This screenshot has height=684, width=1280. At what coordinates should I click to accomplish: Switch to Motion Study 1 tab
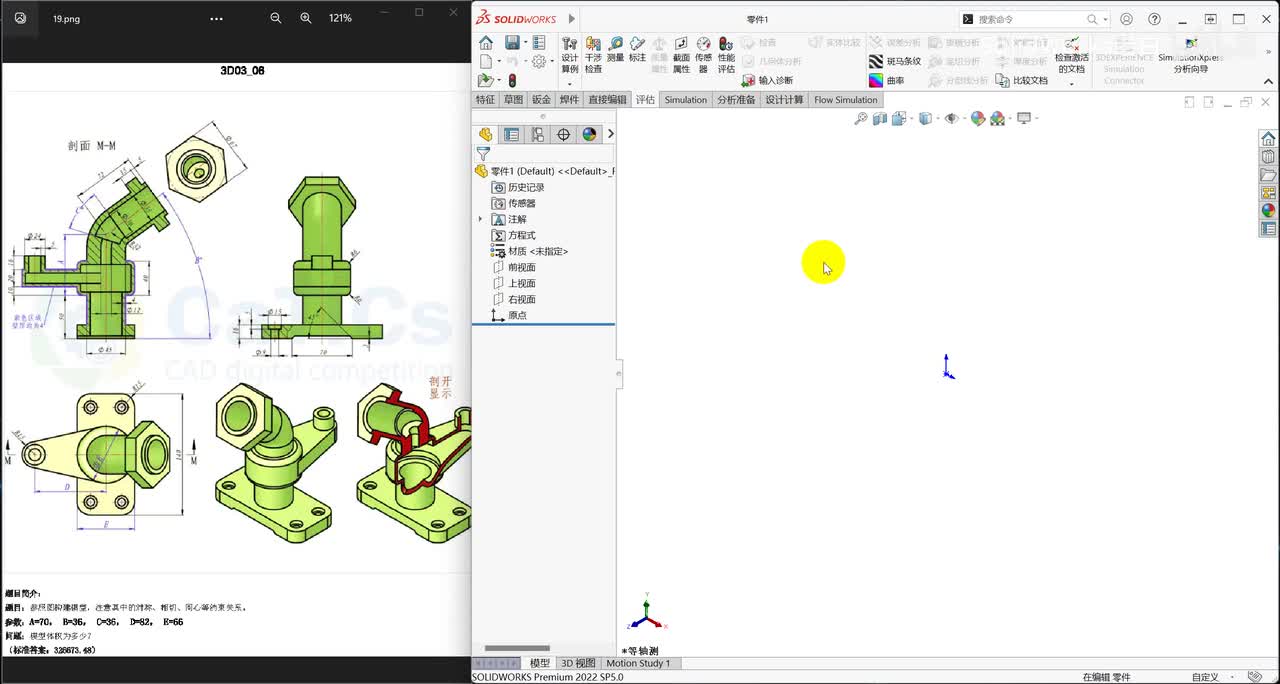click(638, 663)
